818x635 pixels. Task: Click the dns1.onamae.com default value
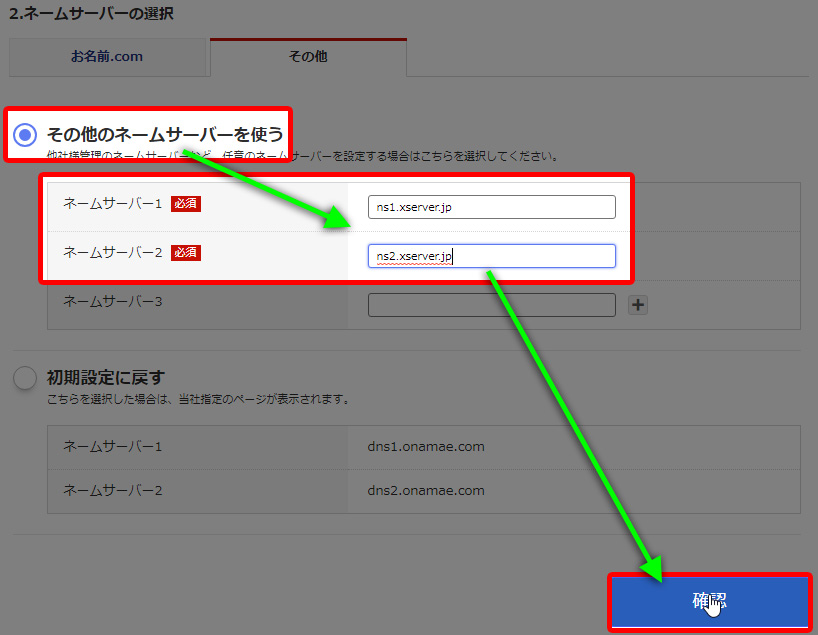(x=426, y=447)
